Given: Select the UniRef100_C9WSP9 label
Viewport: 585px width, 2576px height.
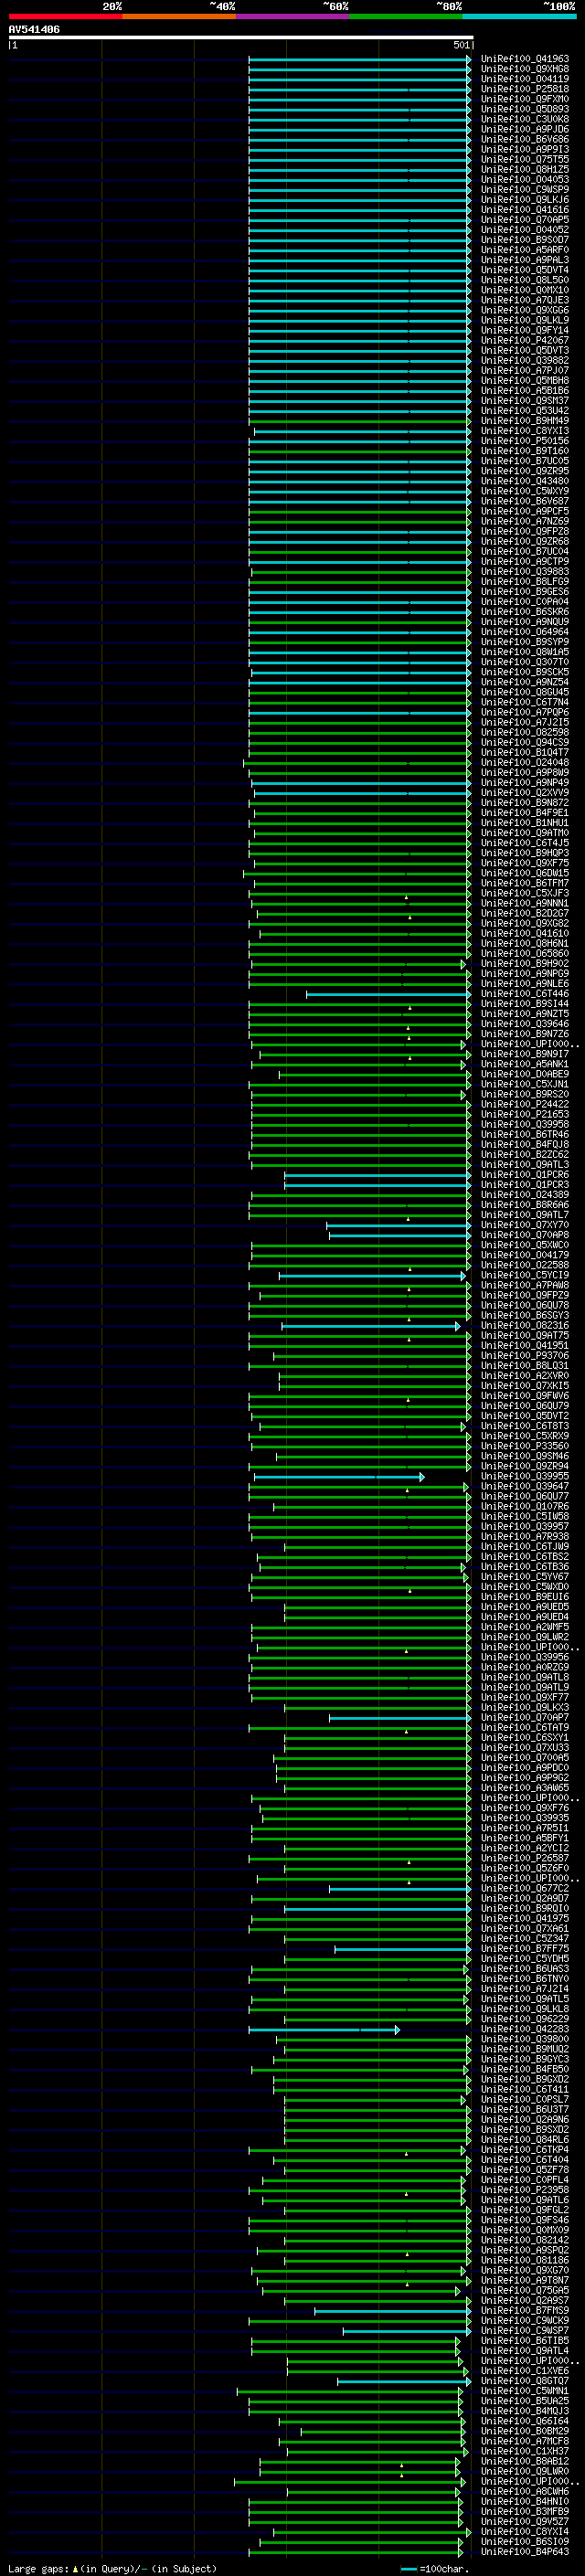Looking at the screenshot, I should [x=524, y=189].
